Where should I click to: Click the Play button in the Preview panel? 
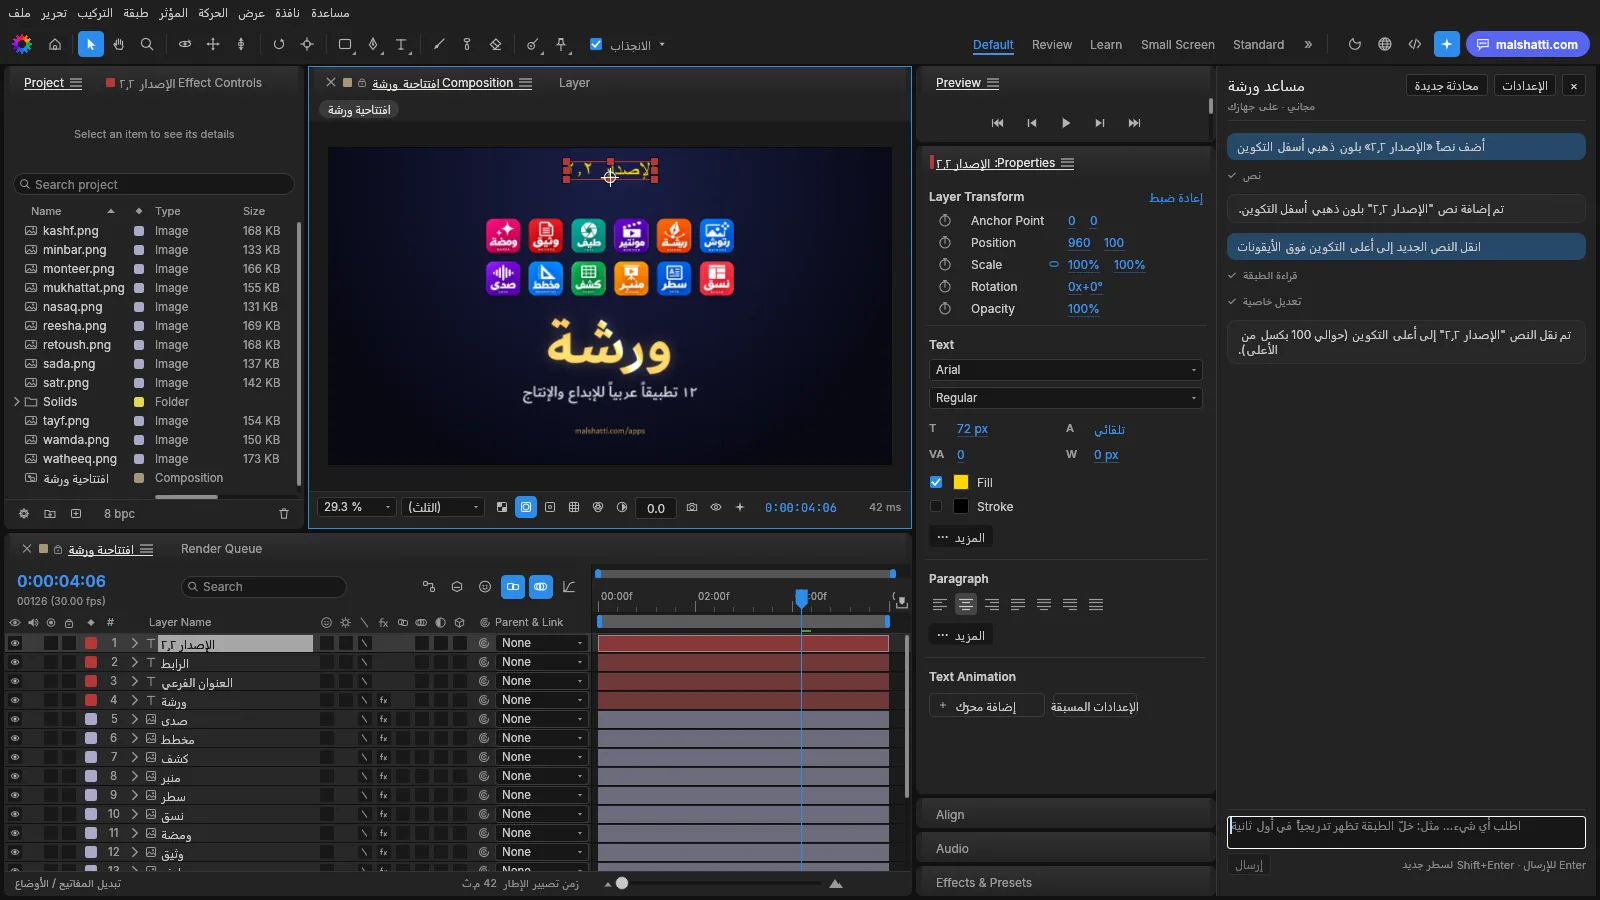pos(1066,123)
